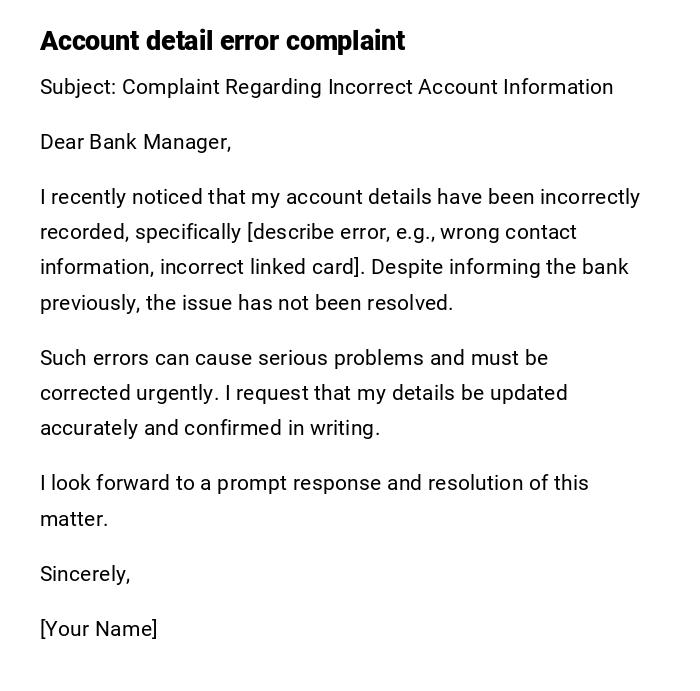Click the word "matter."
This screenshot has height=691, width=700.
pos(73,519)
